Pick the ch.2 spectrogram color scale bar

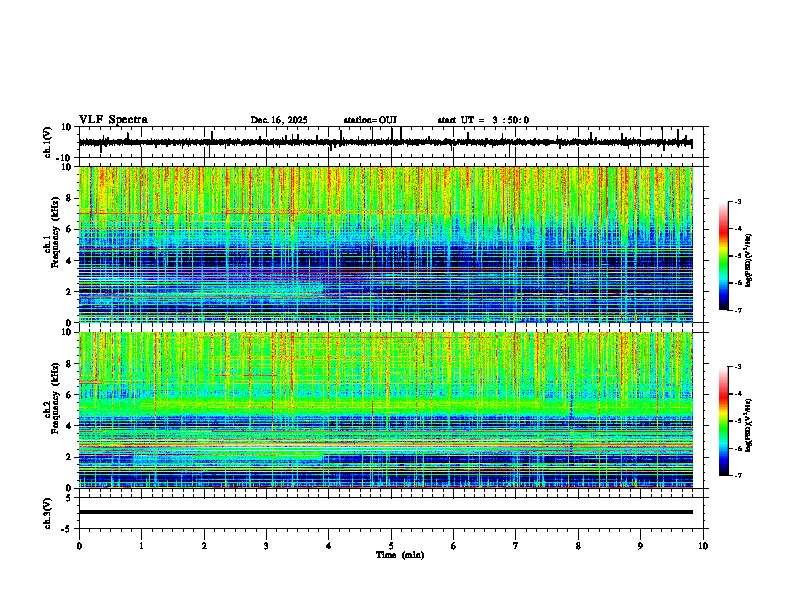pyautogui.click(x=724, y=421)
